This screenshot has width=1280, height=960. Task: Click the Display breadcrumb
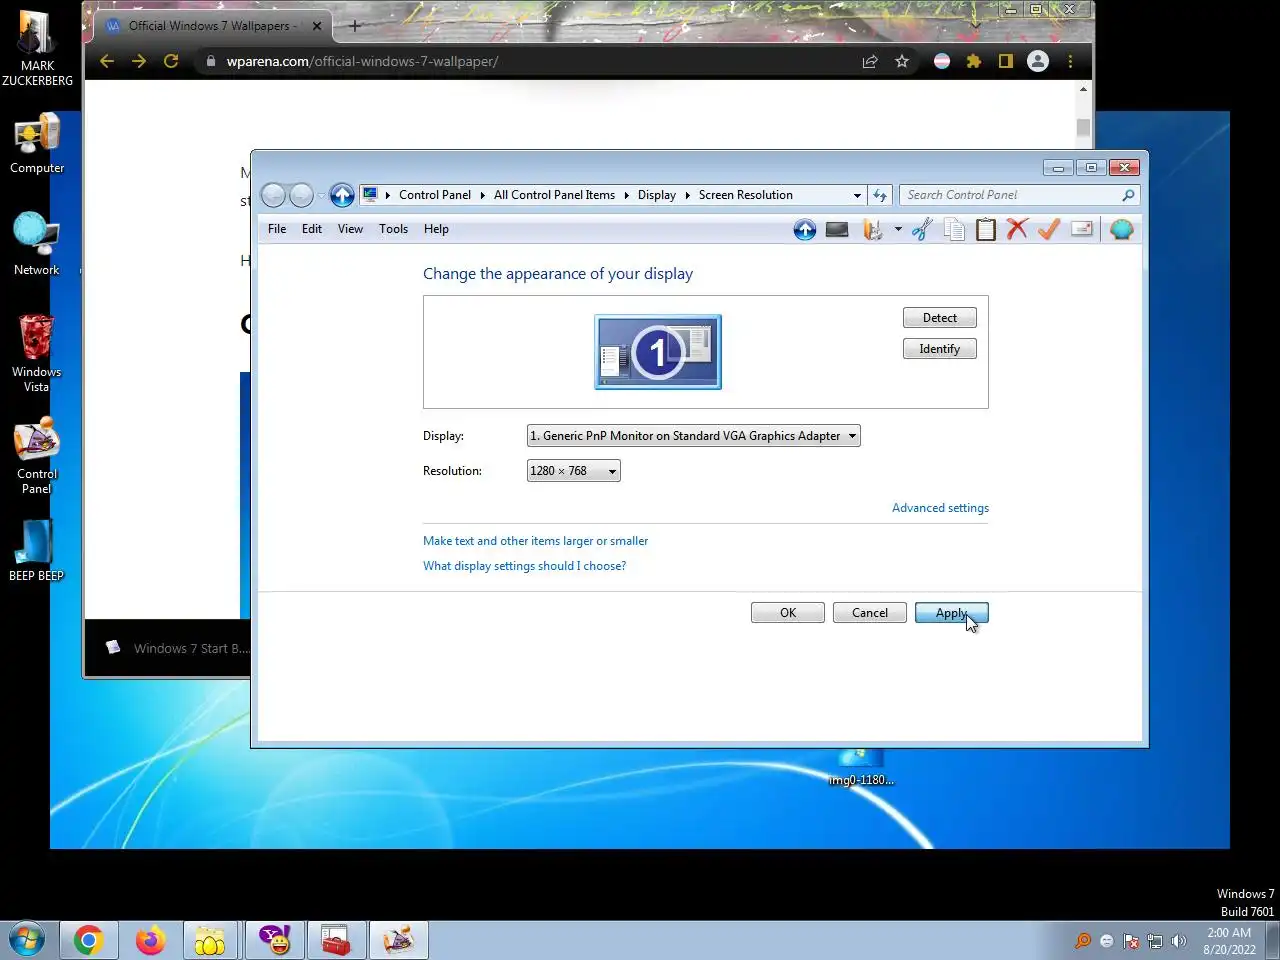pyautogui.click(x=657, y=195)
